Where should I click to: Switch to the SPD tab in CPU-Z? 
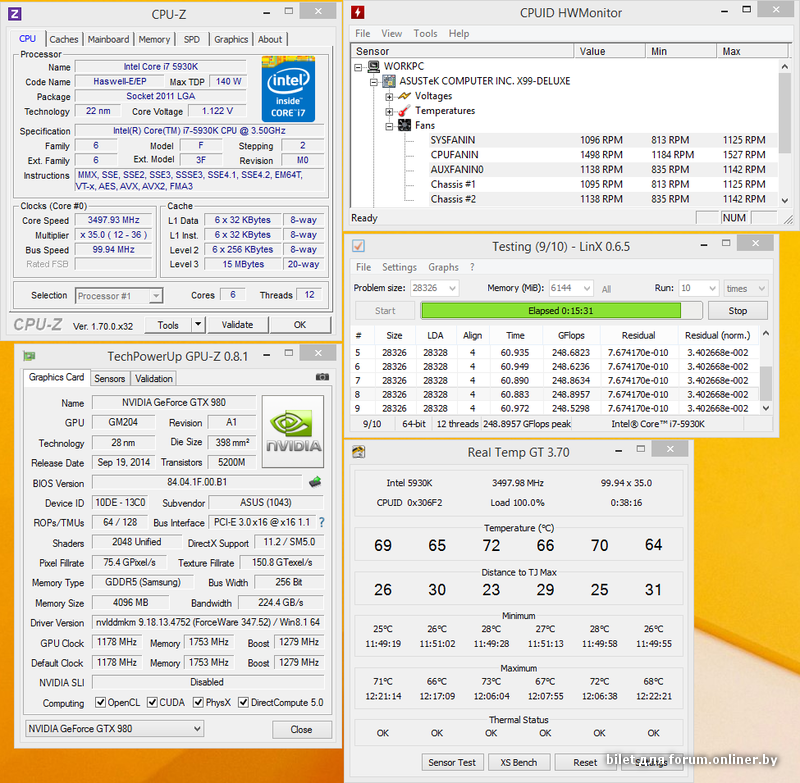coord(192,39)
